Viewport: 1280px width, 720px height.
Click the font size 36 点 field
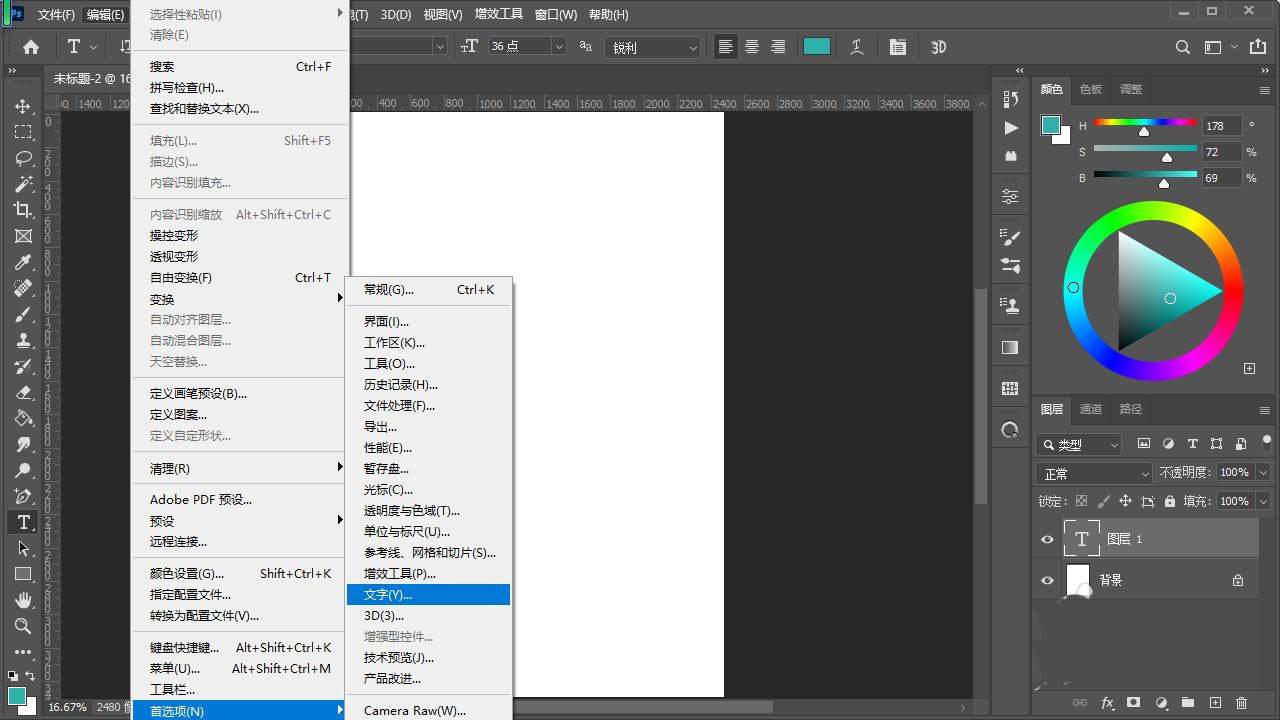tap(518, 47)
